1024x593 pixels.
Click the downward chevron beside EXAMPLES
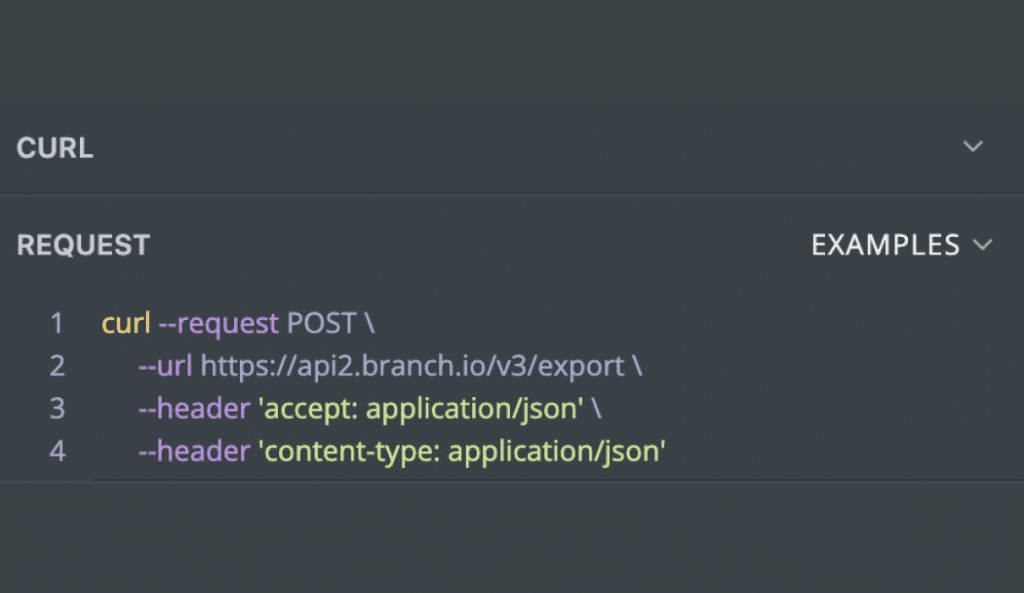tap(984, 245)
